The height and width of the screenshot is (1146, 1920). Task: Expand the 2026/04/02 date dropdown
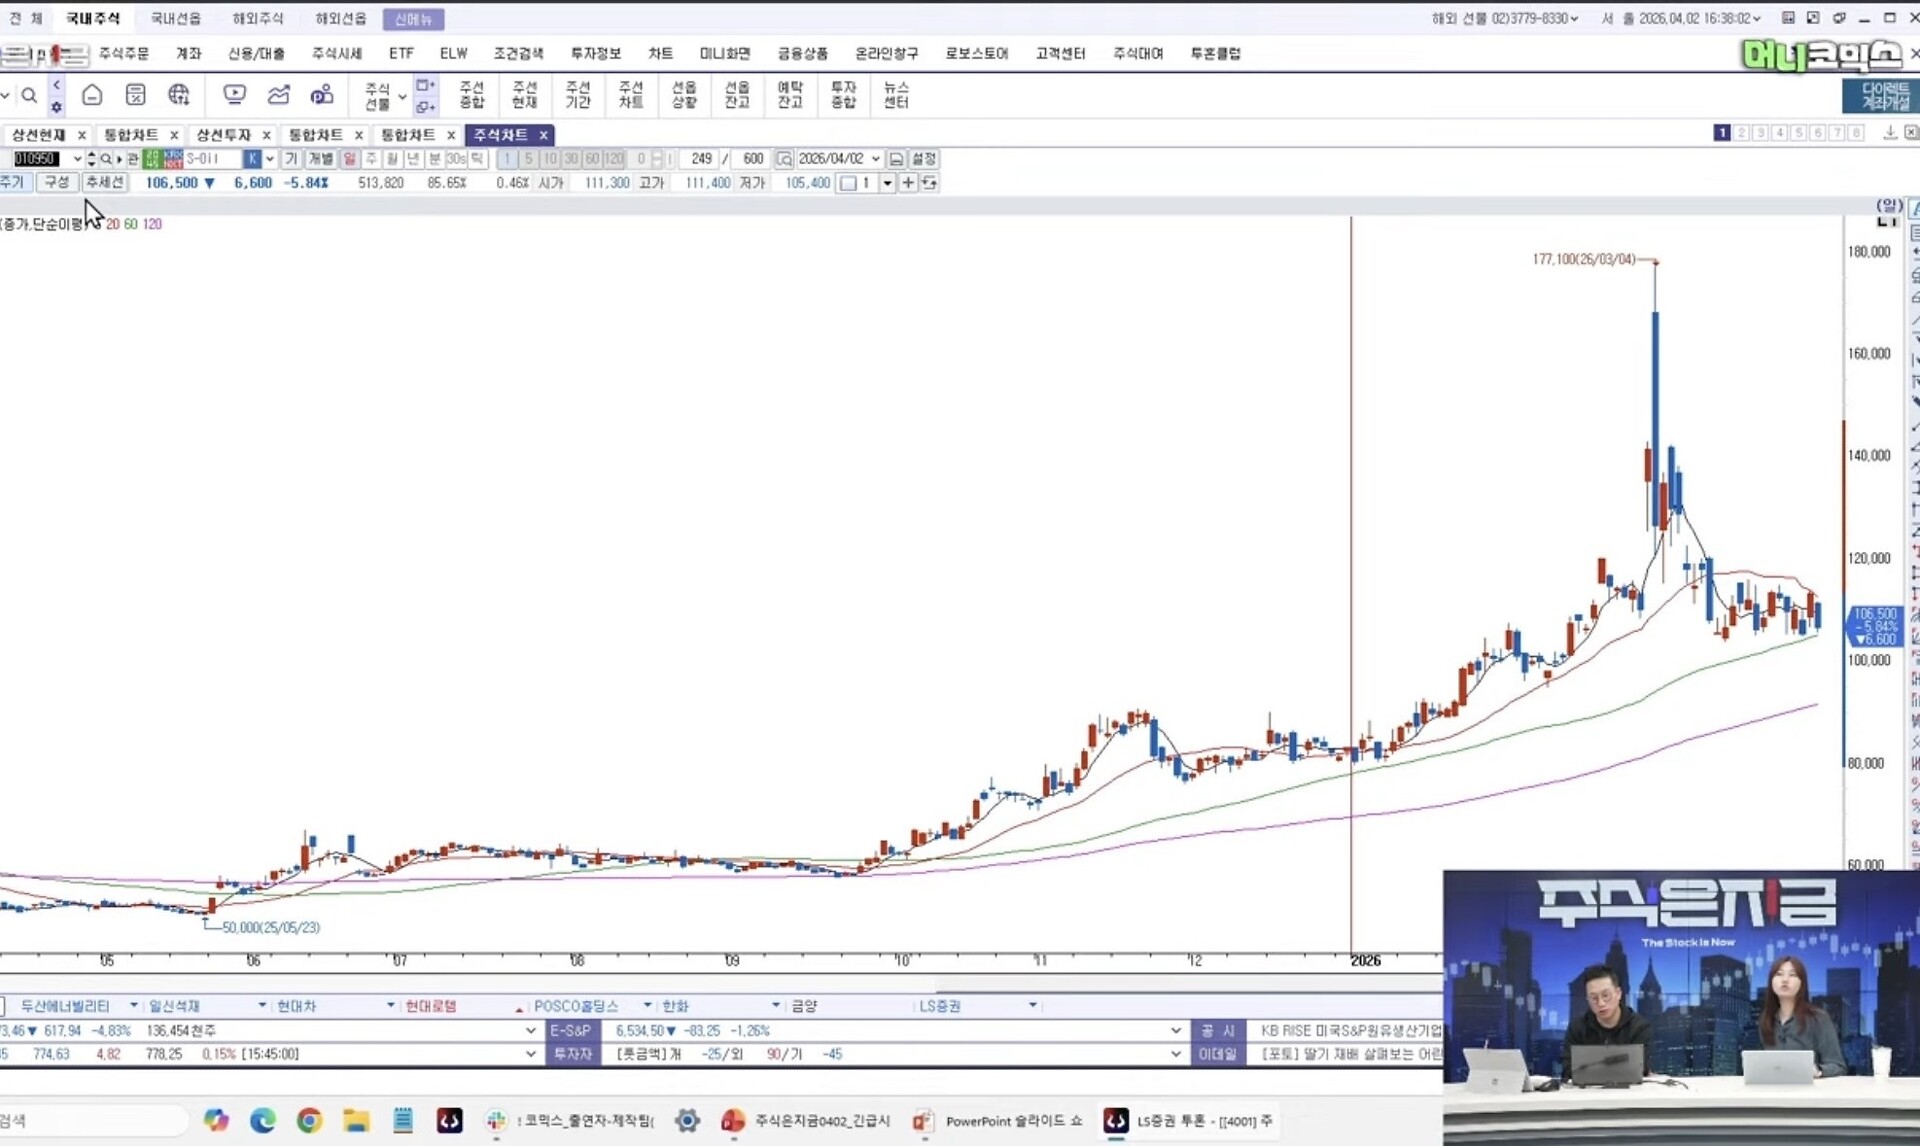click(876, 159)
